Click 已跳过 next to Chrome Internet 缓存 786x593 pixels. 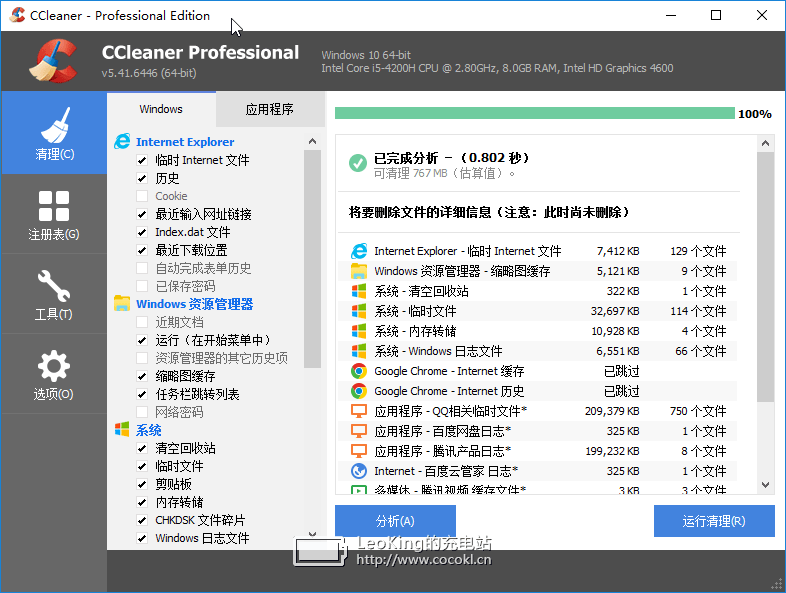pyautogui.click(x=622, y=371)
